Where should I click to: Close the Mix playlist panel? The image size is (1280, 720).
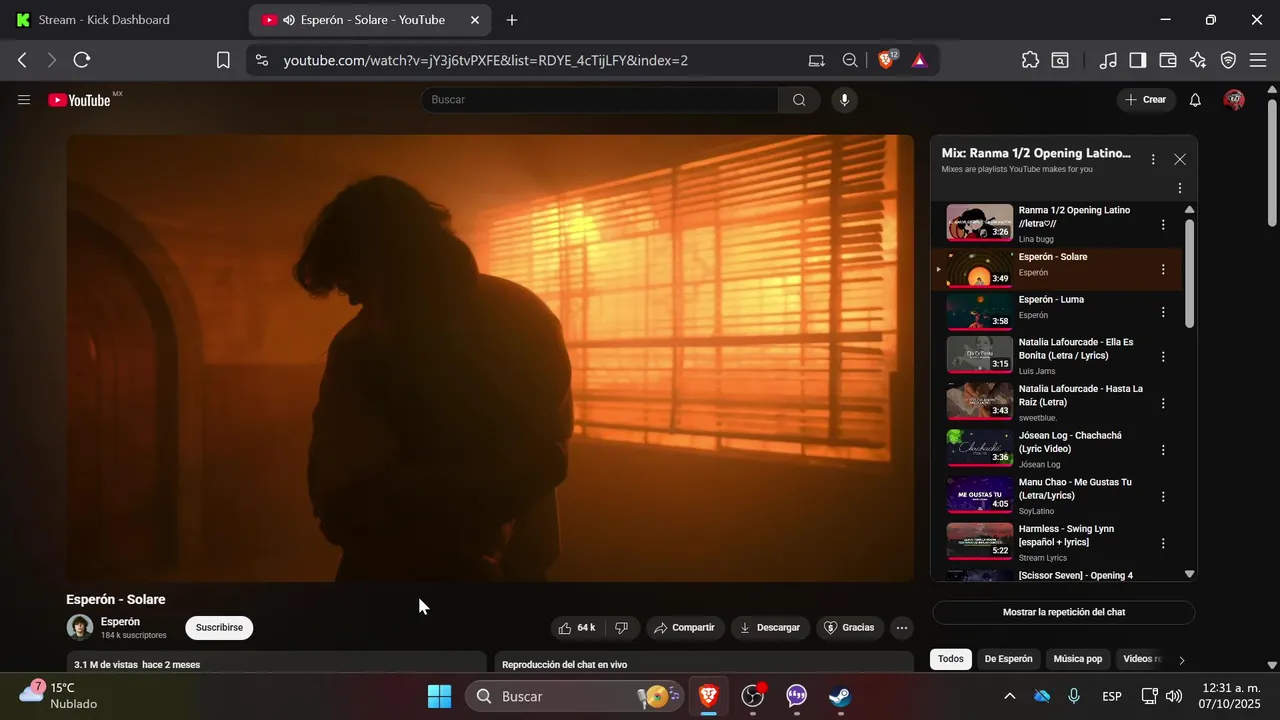pyautogui.click(x=1180, y=159)
